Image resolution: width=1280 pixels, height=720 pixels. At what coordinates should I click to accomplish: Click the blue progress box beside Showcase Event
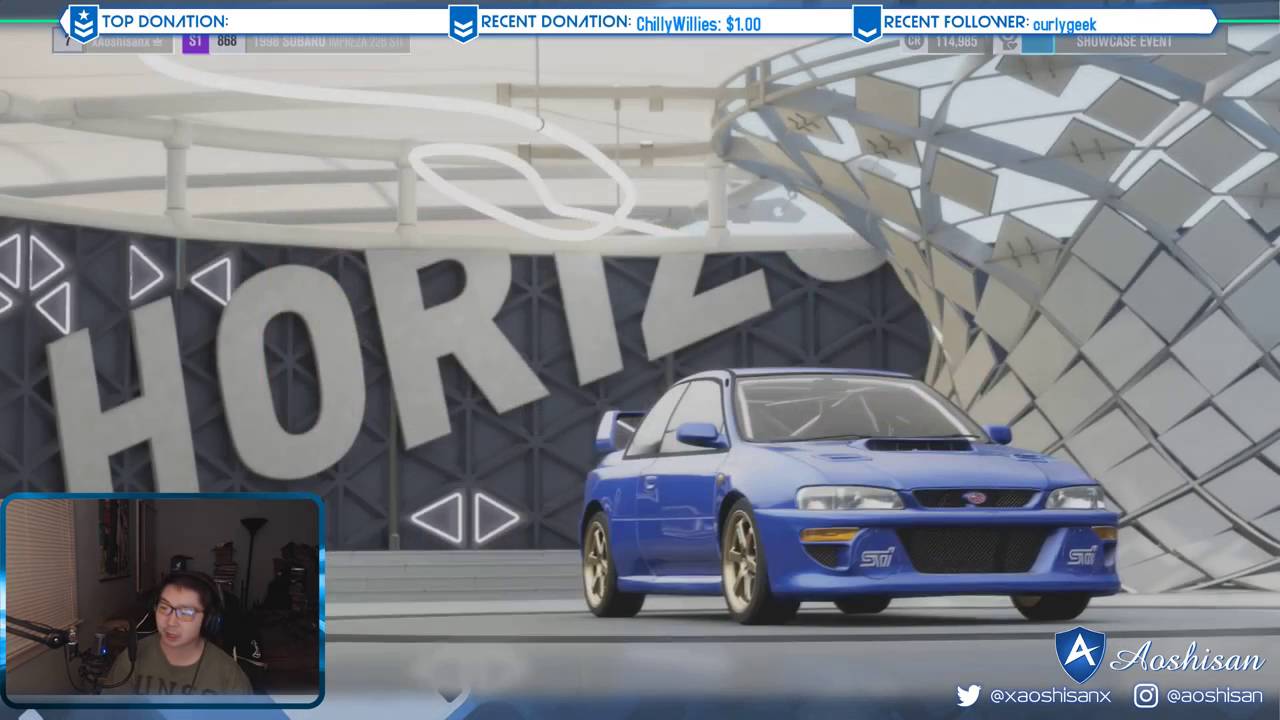1037,43
